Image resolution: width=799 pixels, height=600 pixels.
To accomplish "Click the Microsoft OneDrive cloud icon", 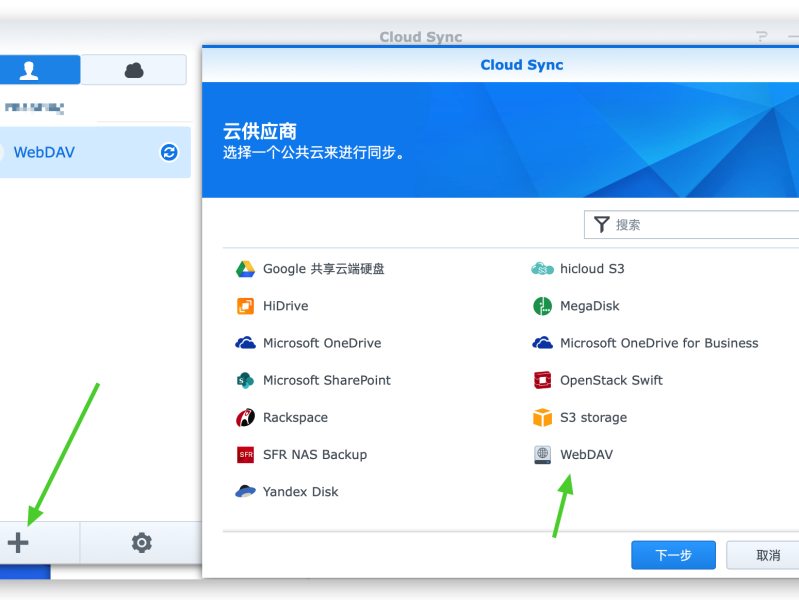I will point(245,343).
